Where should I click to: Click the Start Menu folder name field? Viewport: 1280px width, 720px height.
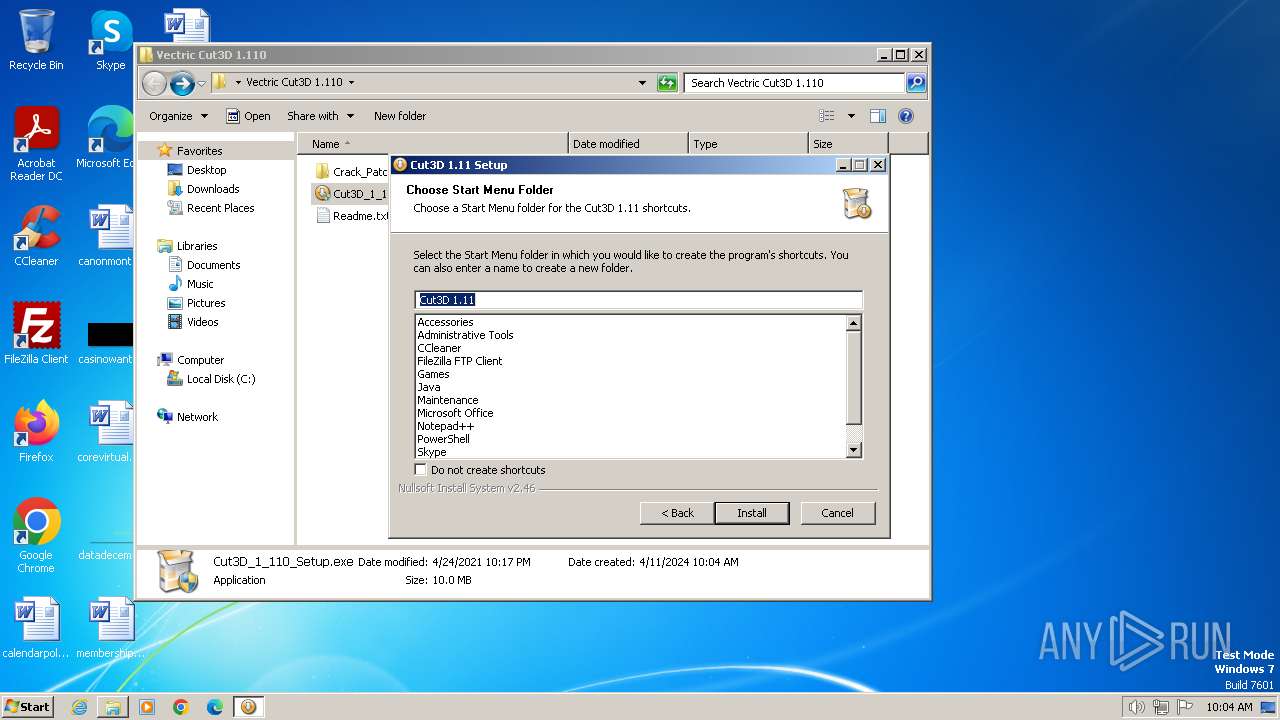pyautogui.click(x=638, y=300)
